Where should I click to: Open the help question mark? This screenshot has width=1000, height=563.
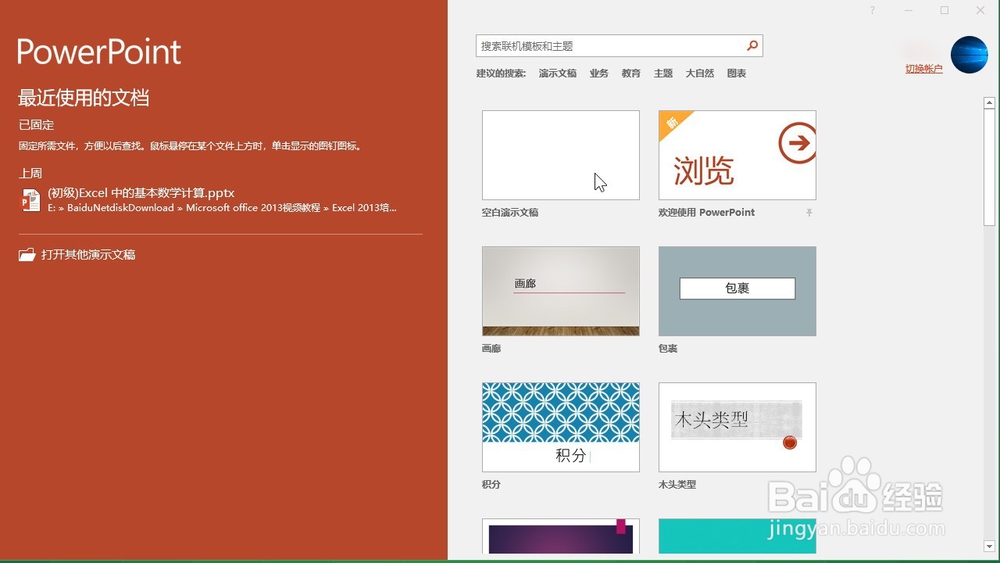(x=872, y=10)
